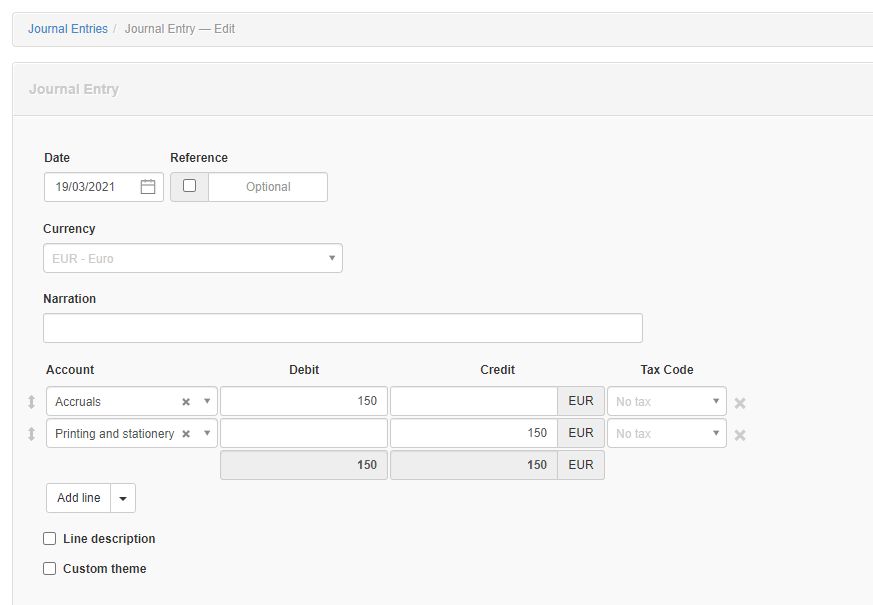The width and height of the screenshot is (873, 605).
Task: Grab the reorder handle for Accruals line
Action: (31, 402)
